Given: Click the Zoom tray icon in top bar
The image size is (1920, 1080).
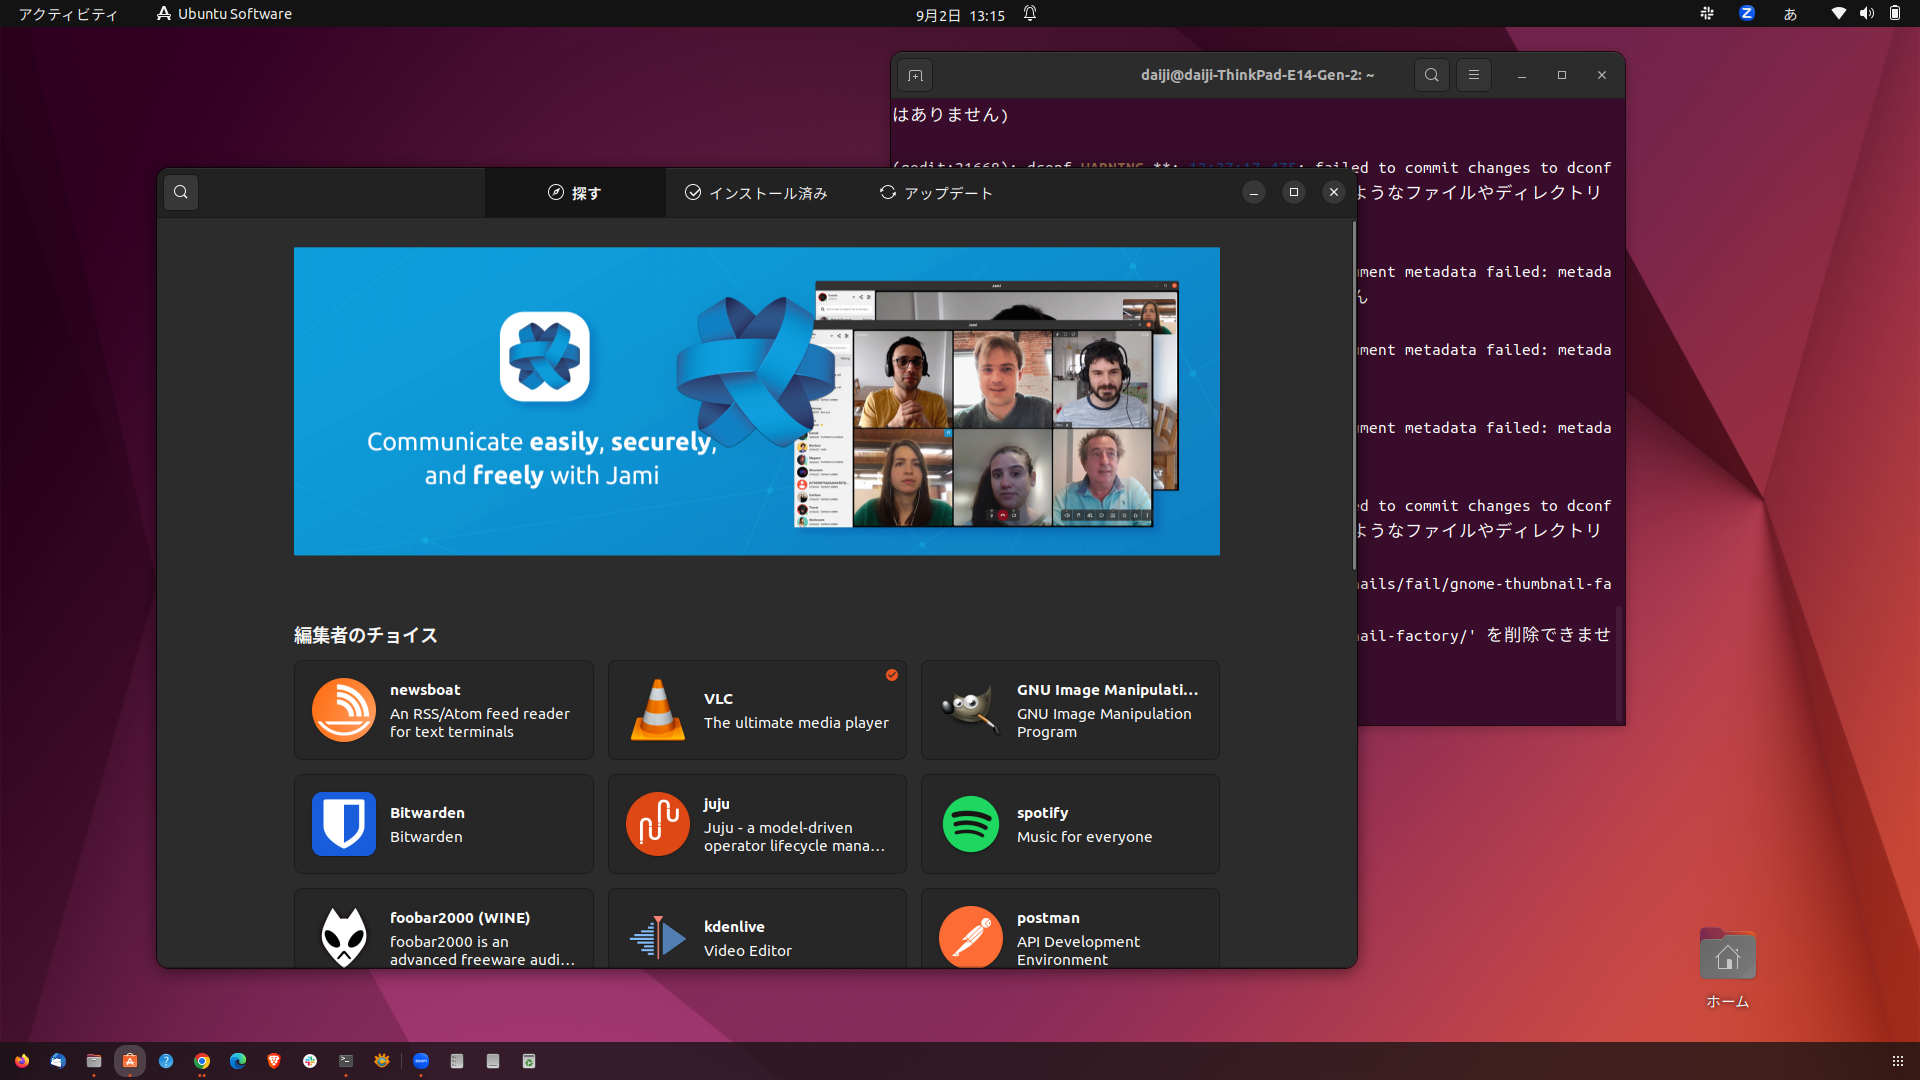Looking at the screenshot, I should point(1747,13).
